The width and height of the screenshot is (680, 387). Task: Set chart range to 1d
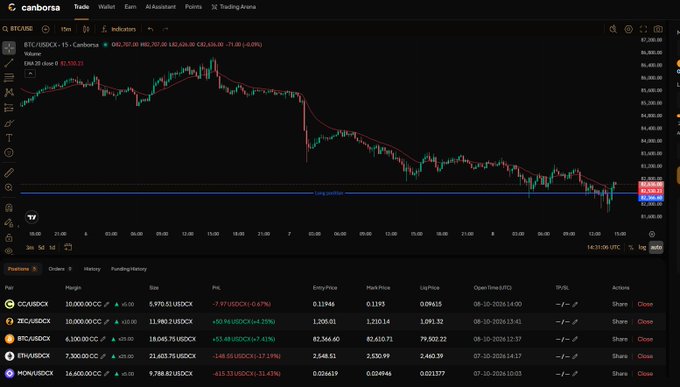click(x=52, y=248)
